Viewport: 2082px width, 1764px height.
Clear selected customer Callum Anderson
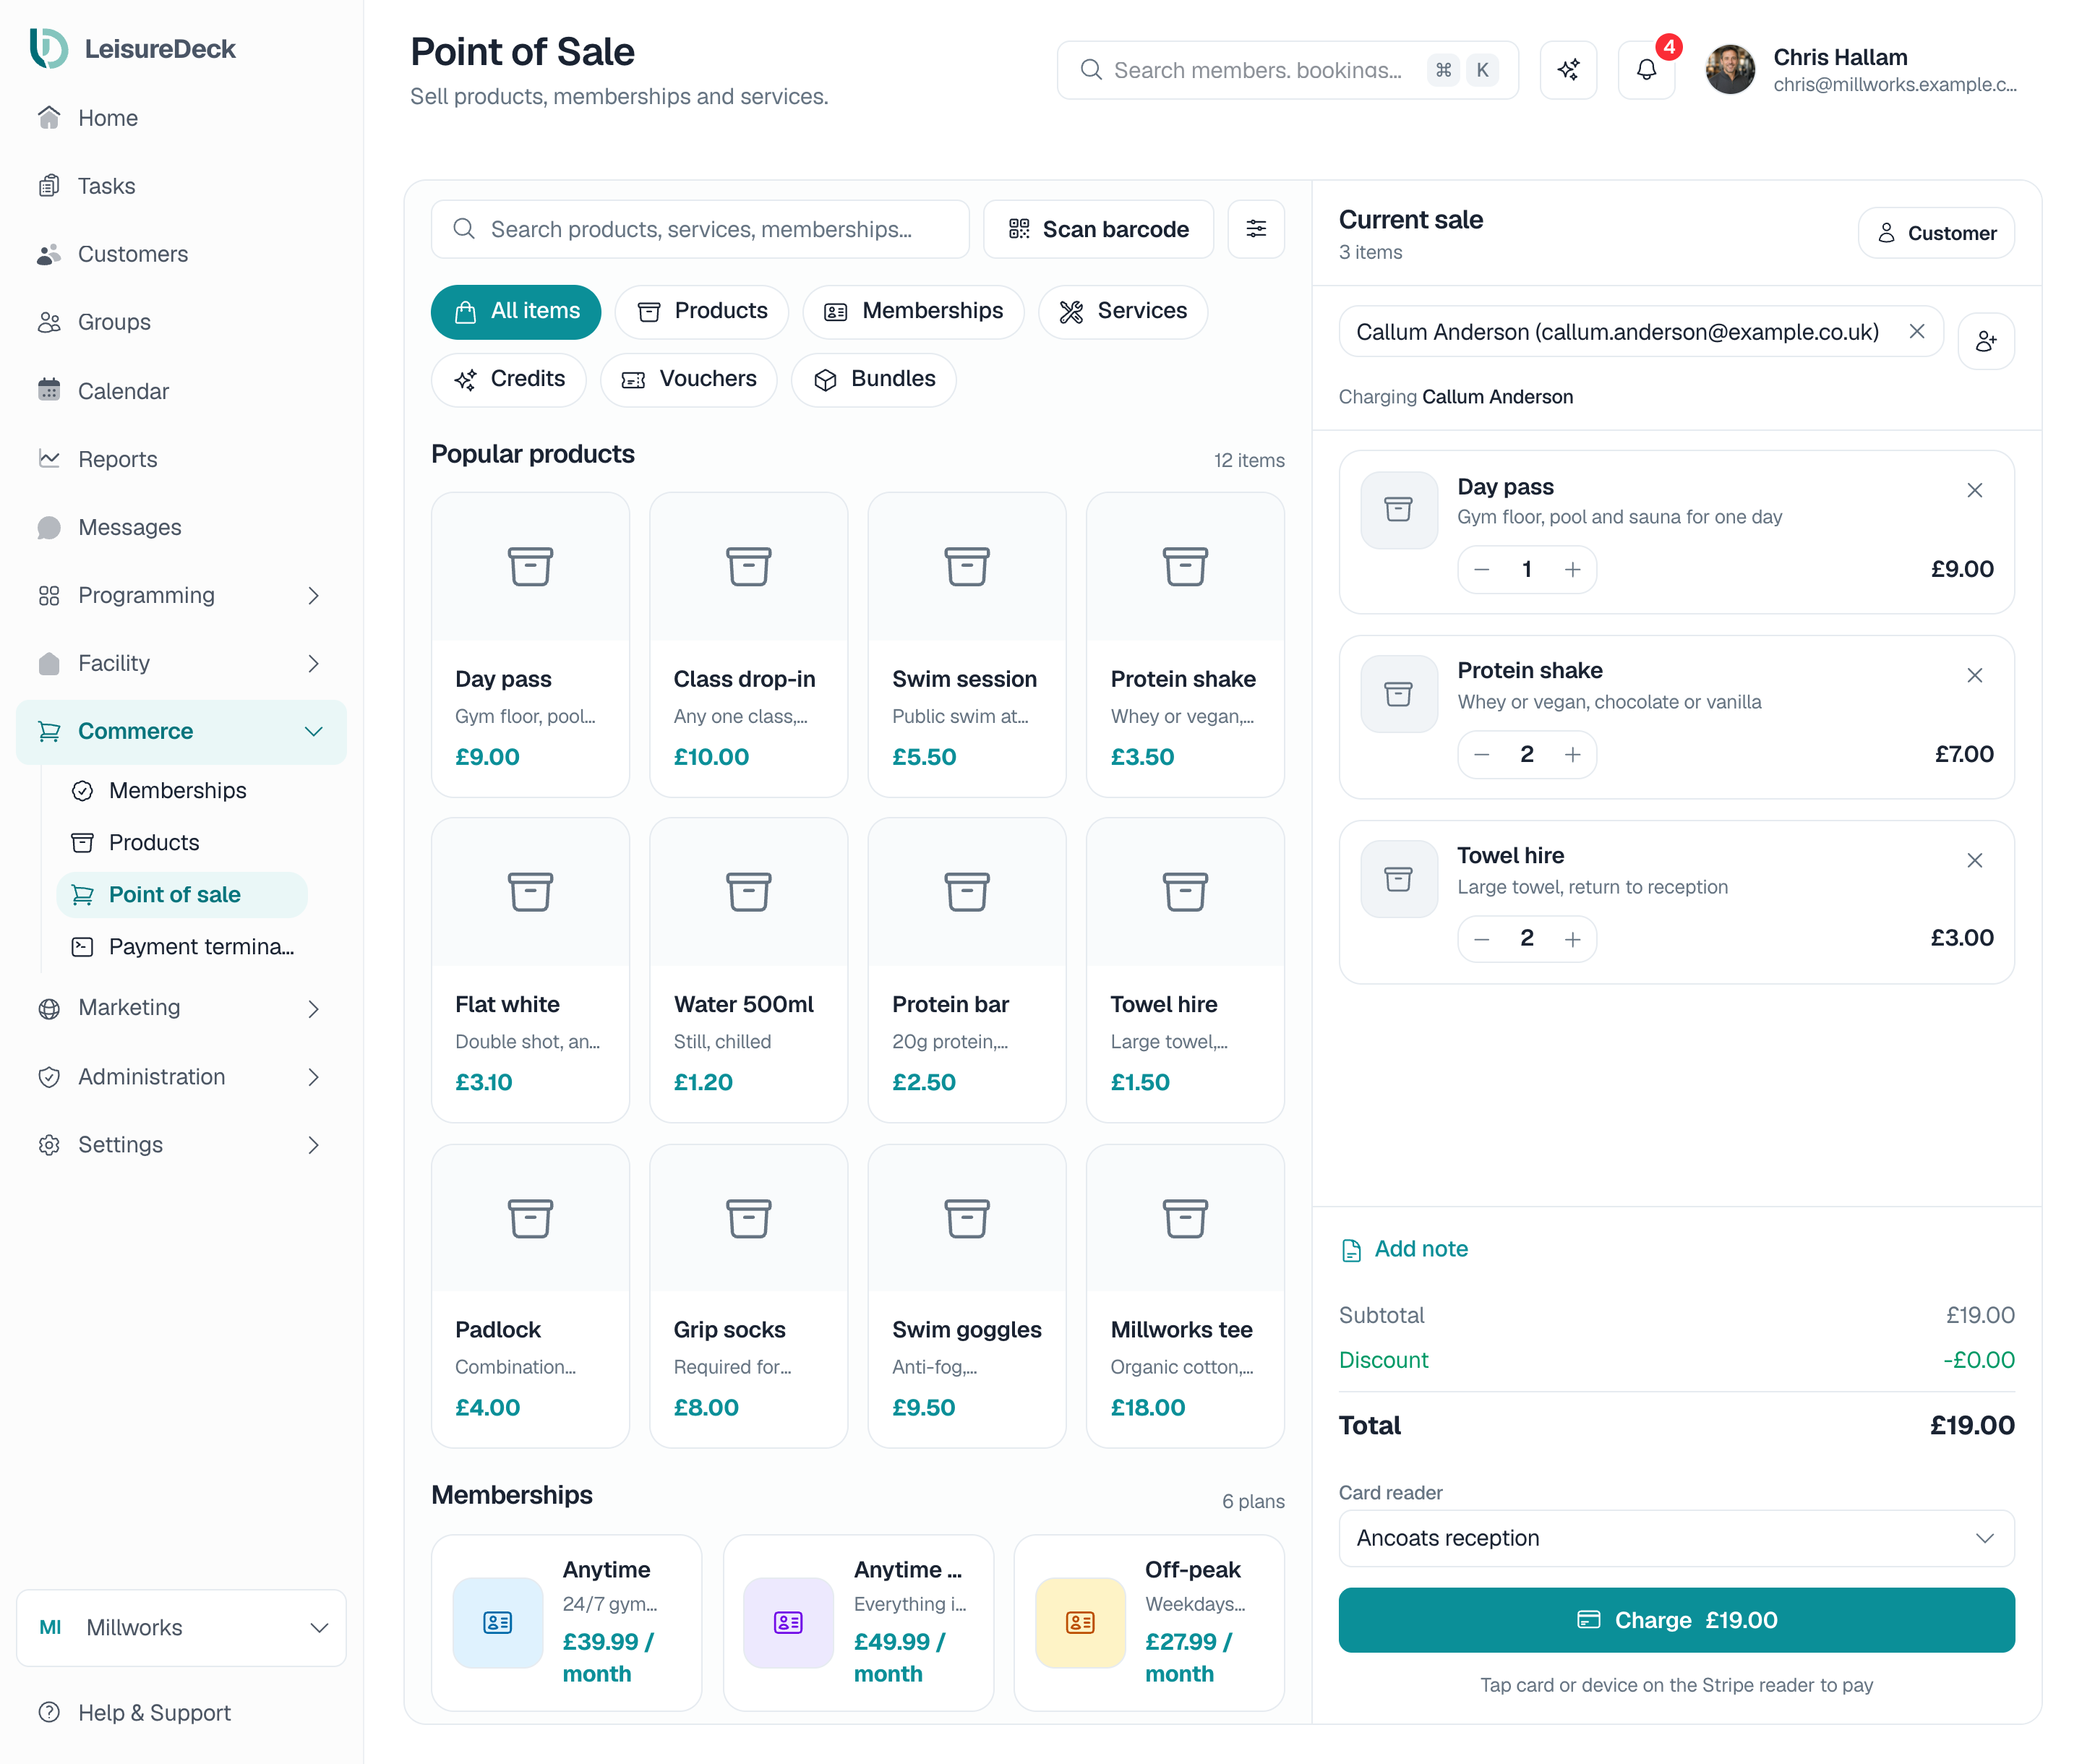click(x=1916, y=331)
